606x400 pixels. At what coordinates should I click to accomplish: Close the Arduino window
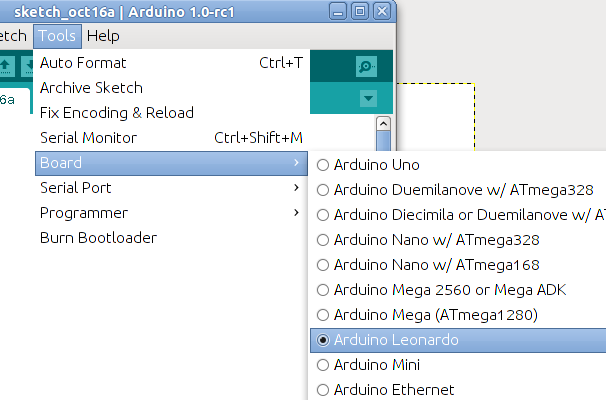point(382,12)
